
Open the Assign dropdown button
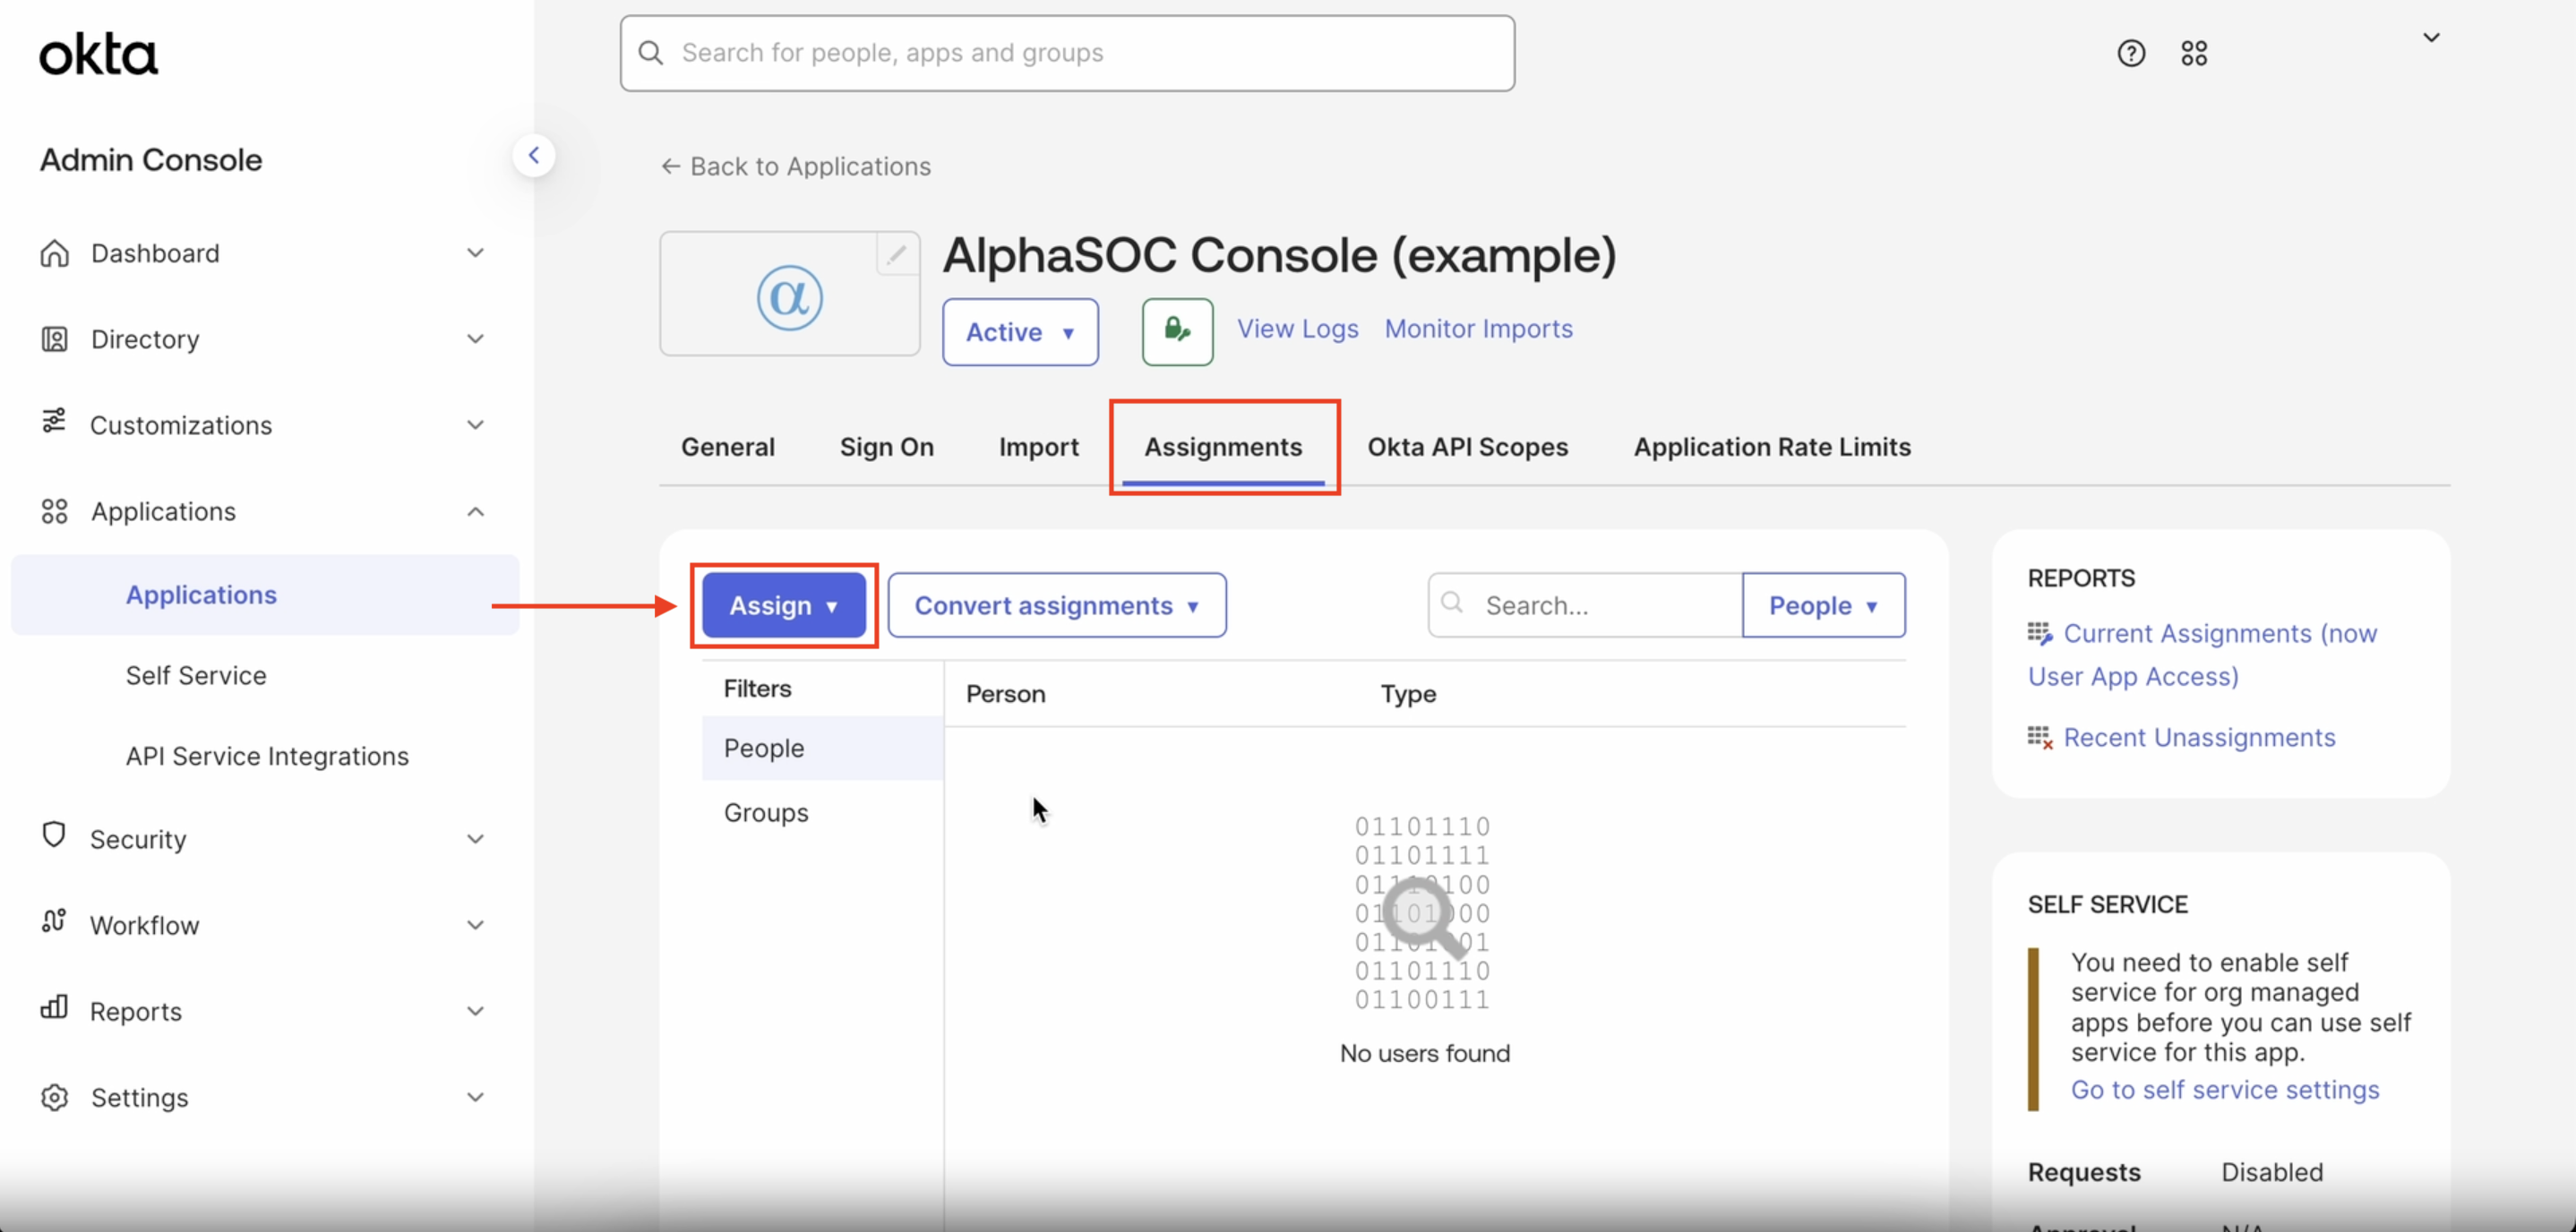[x=783, y=605]
